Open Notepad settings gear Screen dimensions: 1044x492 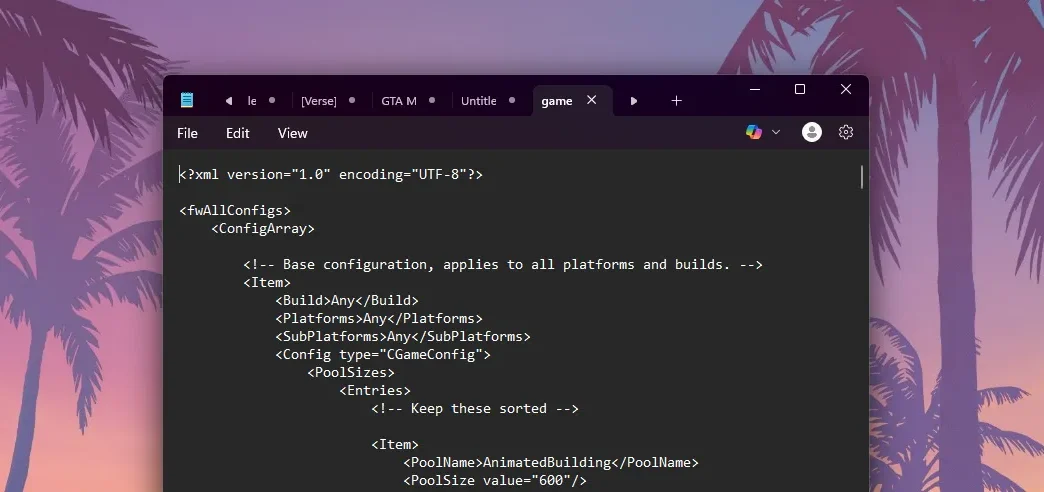[x=846, y=132]
